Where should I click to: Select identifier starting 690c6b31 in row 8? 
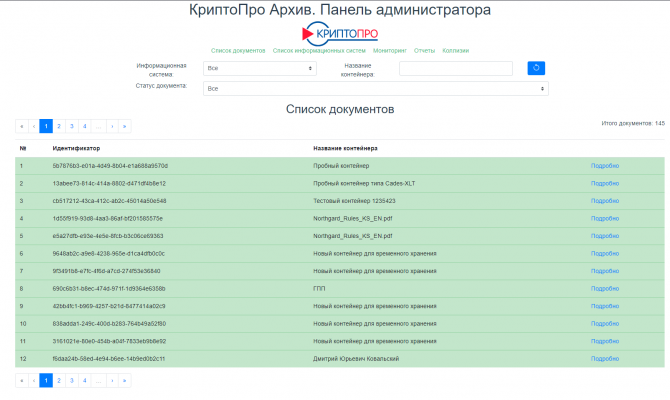[x=109, y=288]
